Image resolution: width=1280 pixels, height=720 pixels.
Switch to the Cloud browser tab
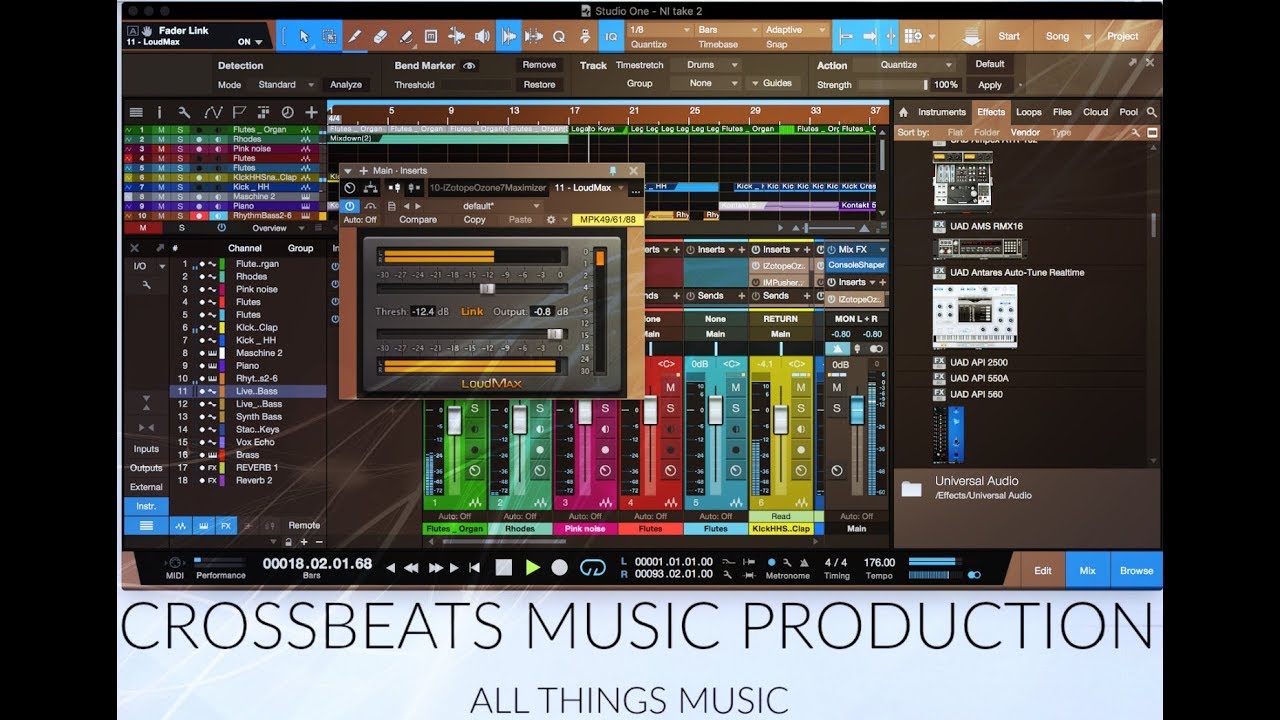pyautogui.click(x=1095, y=112)
